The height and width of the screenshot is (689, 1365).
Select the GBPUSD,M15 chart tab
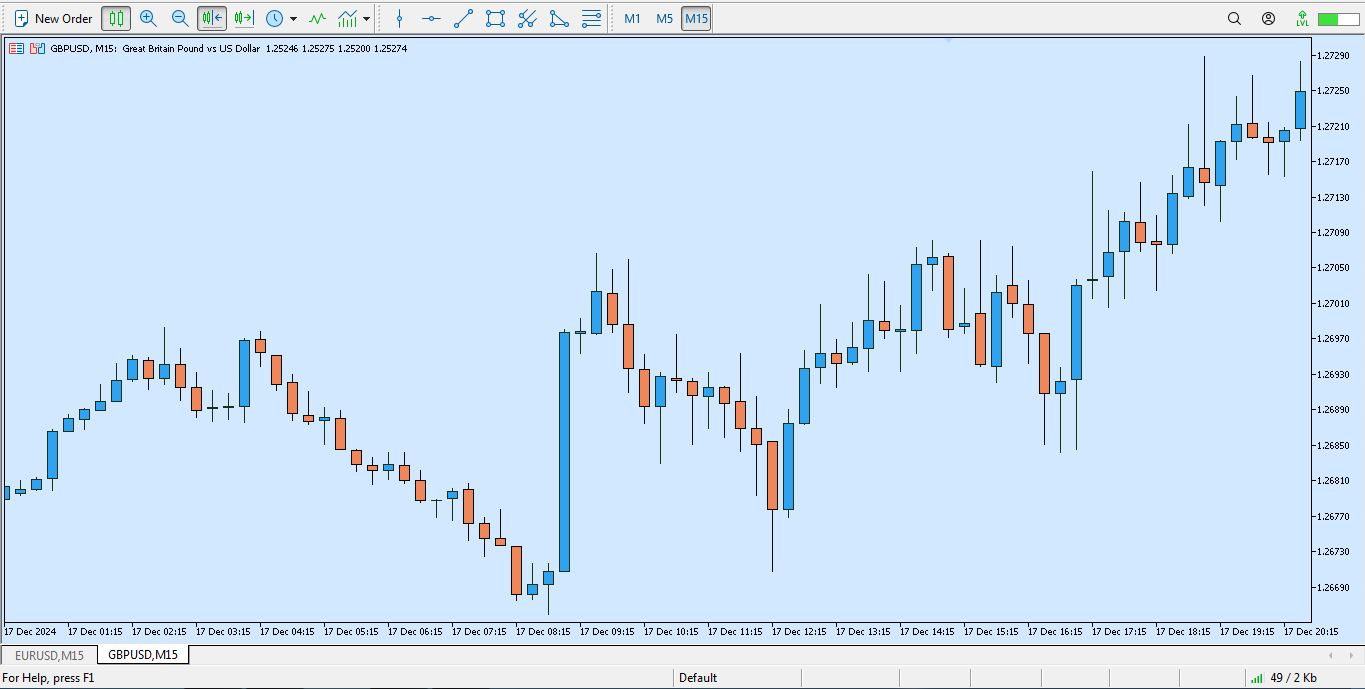coord(143,655)
